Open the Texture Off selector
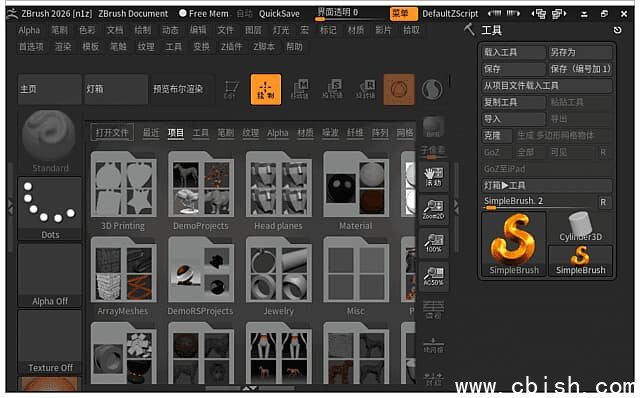Image resolution: width=640 pixels, height=398 pixels. point(49,341)
